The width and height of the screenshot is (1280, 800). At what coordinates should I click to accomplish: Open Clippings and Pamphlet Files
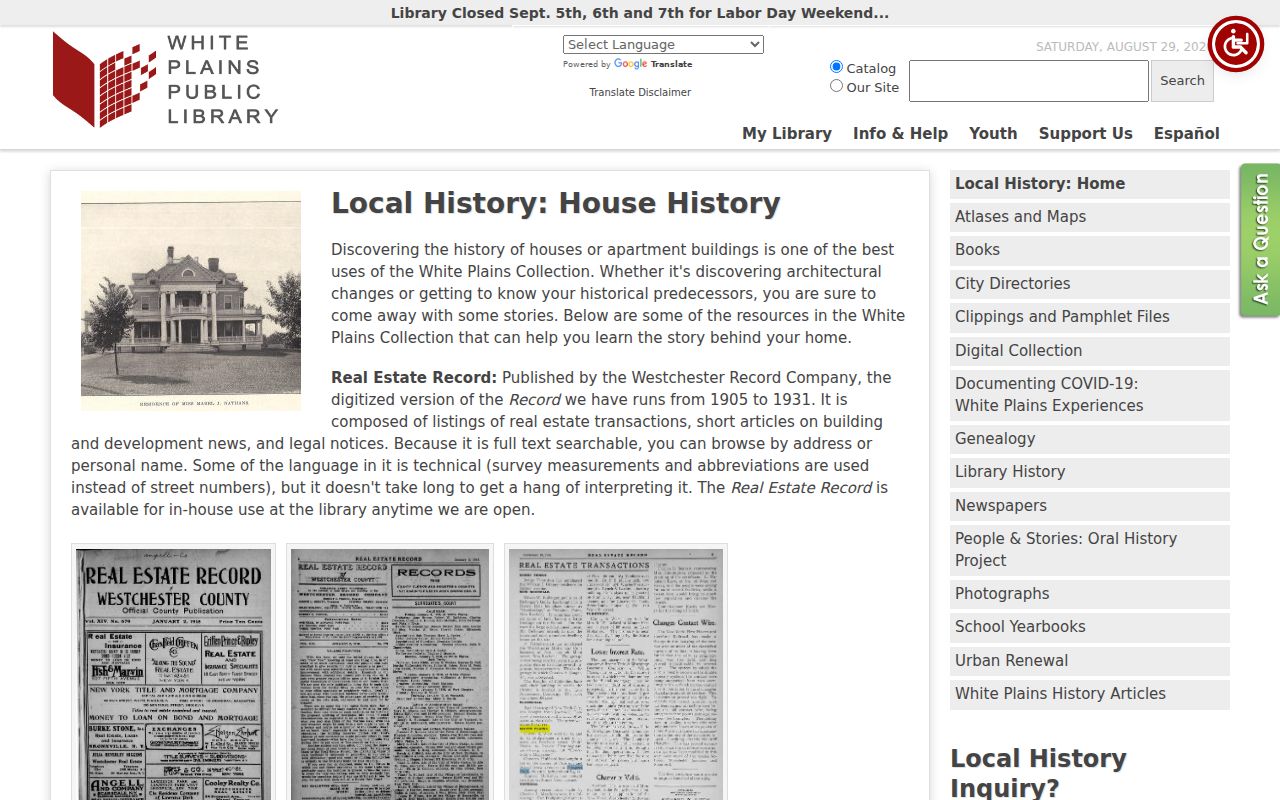(x=1090, y=317)
